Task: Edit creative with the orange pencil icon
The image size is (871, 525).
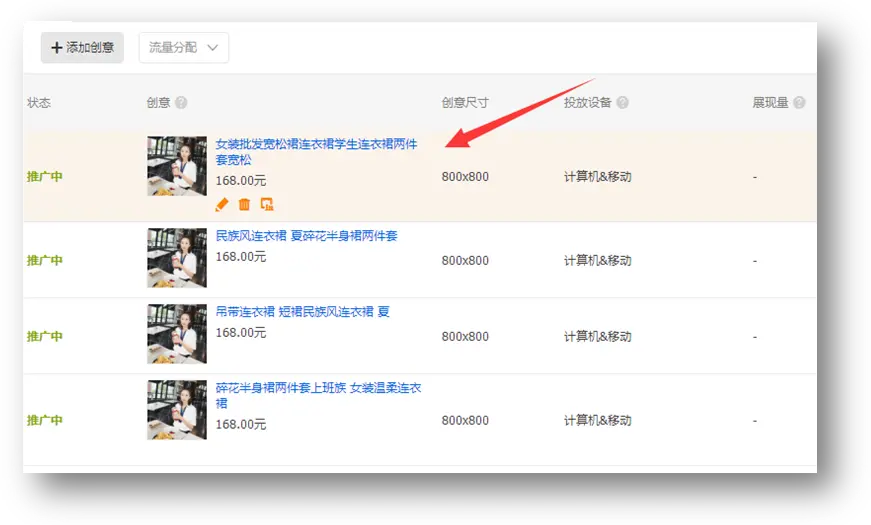Action: tap(222, 205)
